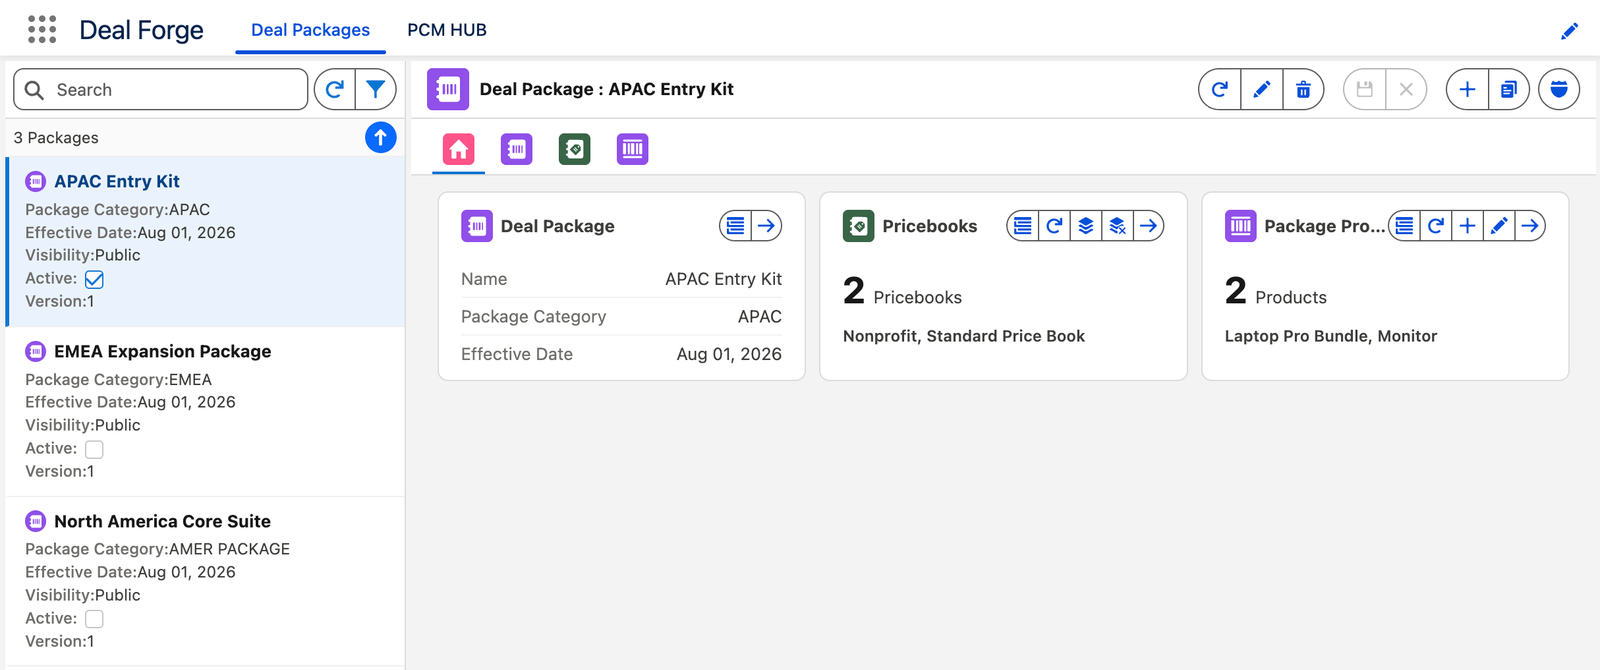The image size is (1600, 670).
Task: Click the pencil edit icon beside PCM HUB
Action: point(1569,31)
